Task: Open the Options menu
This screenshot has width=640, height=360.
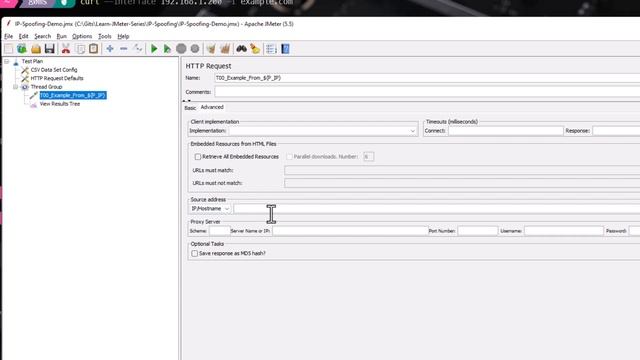Action: [x=82, y=36]
